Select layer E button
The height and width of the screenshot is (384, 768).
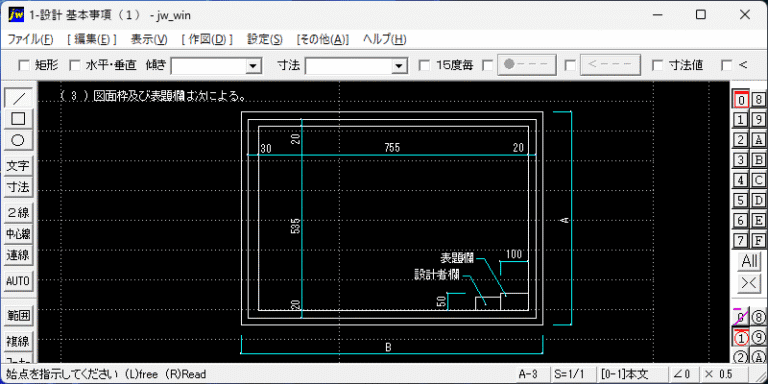coord(759,220)
